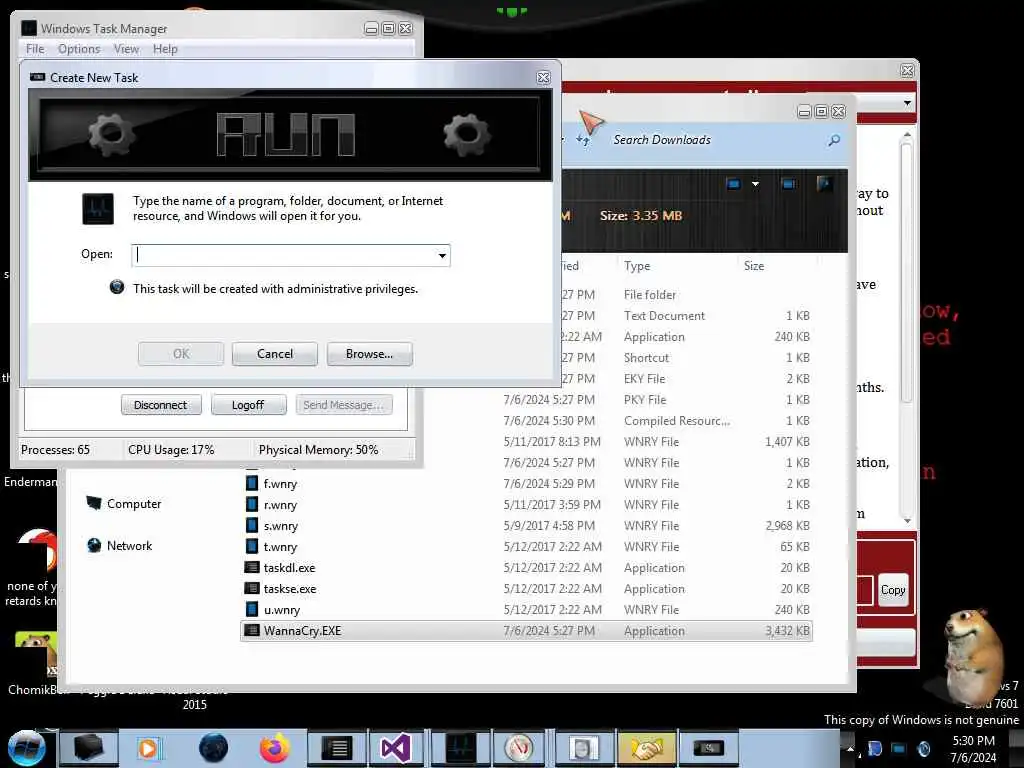The height and width of the screenshot is (768, 1024).
Task: Click the black list-window taskbar icon
Action: point(337,748)
